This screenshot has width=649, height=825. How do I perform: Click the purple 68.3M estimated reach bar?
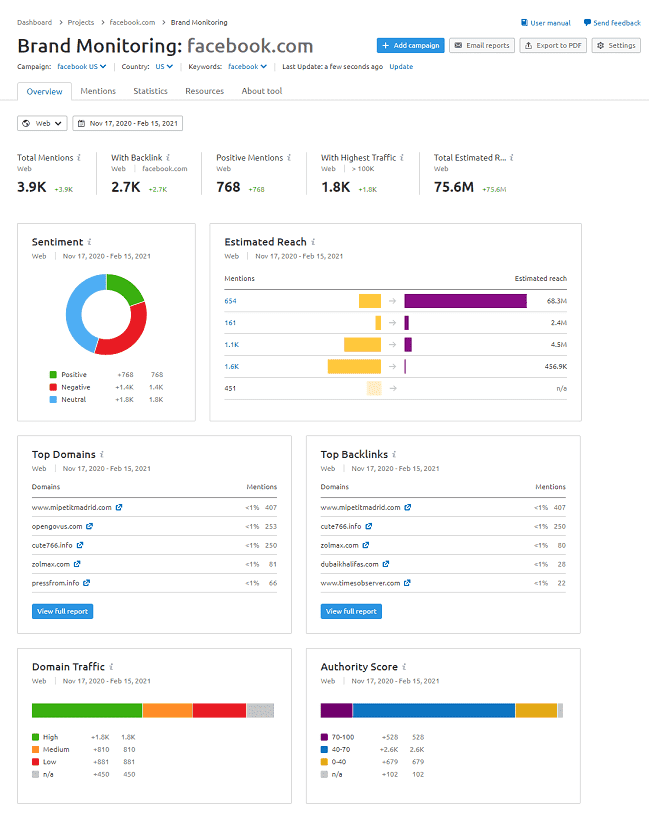pos(465,301)
